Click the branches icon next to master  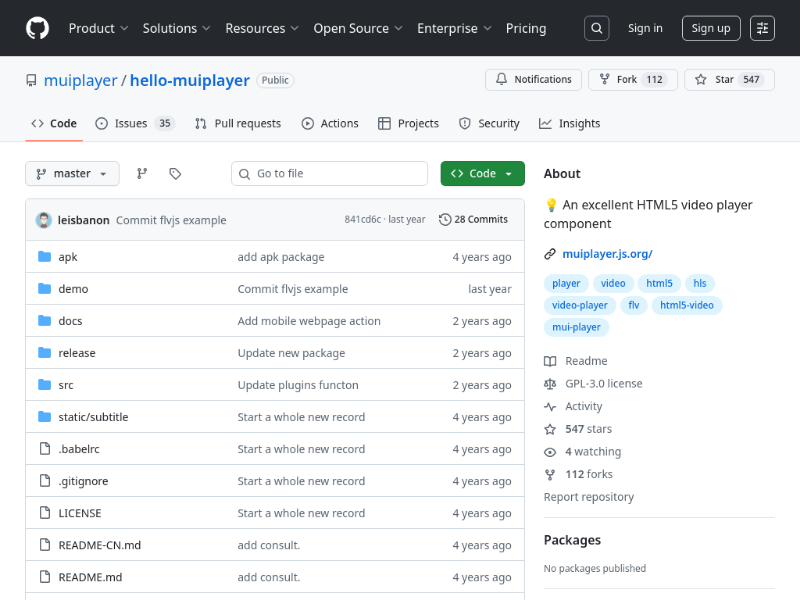click(x=142, y=174)
